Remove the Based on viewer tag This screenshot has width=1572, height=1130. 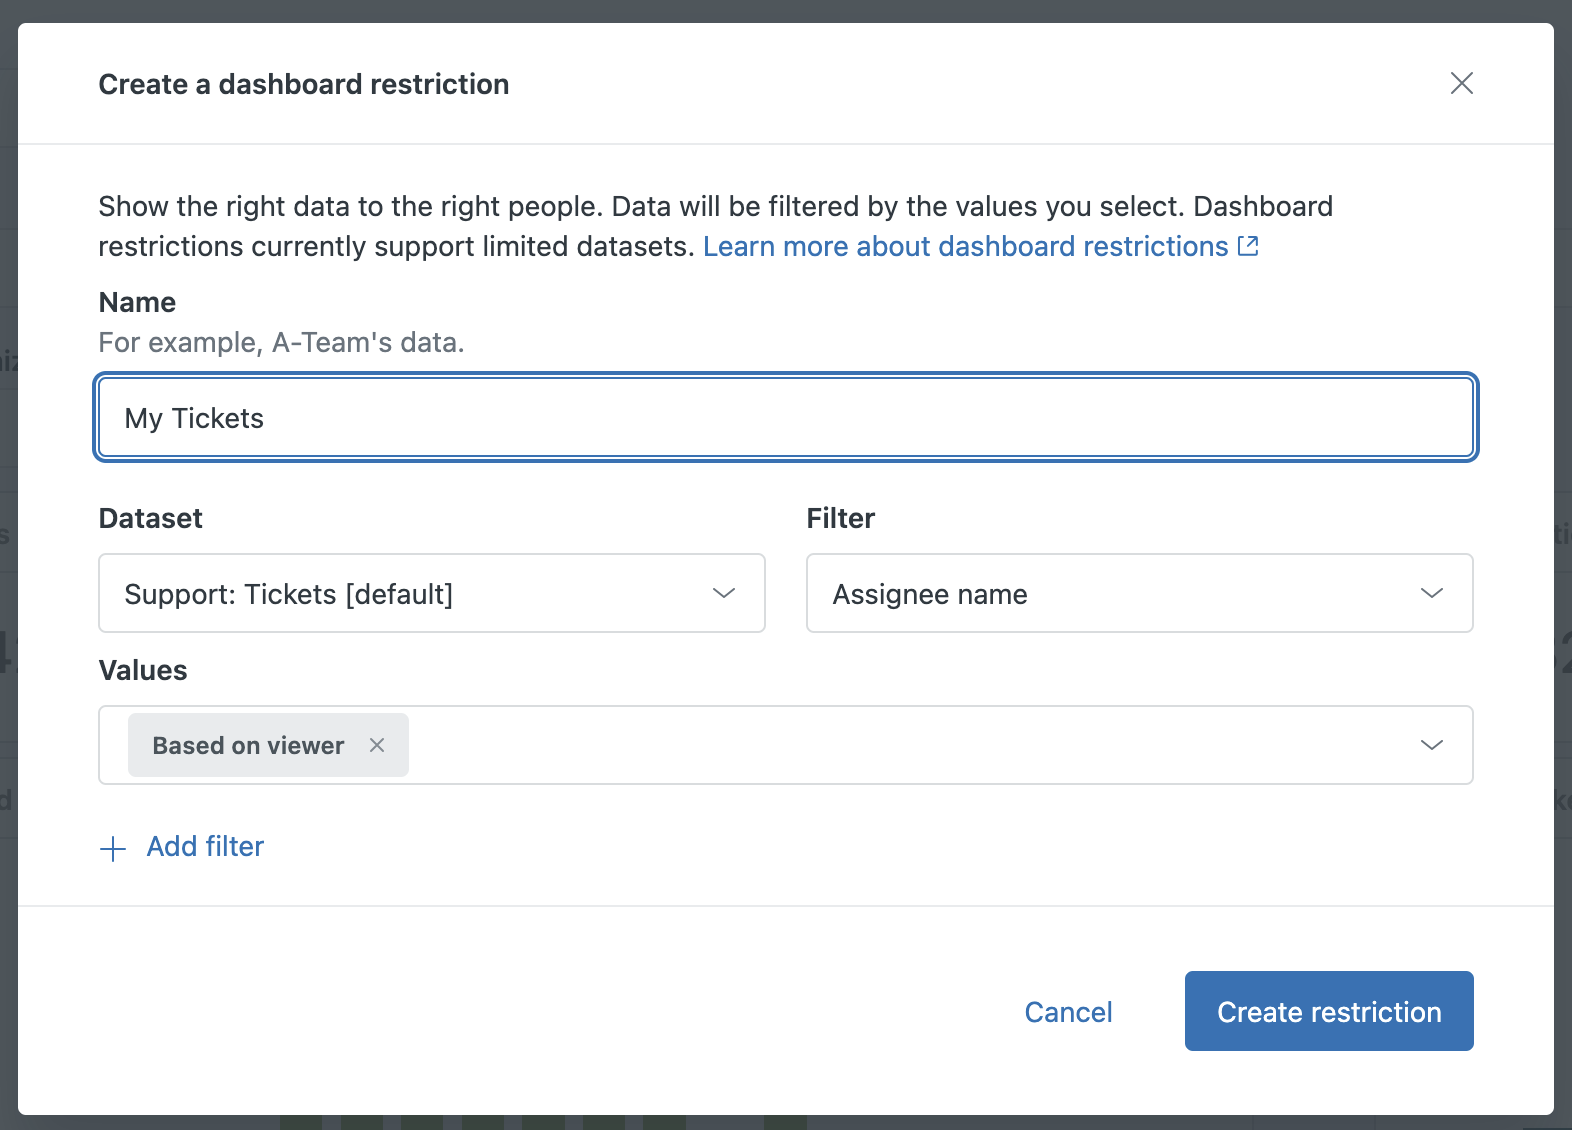coord(377,745)
